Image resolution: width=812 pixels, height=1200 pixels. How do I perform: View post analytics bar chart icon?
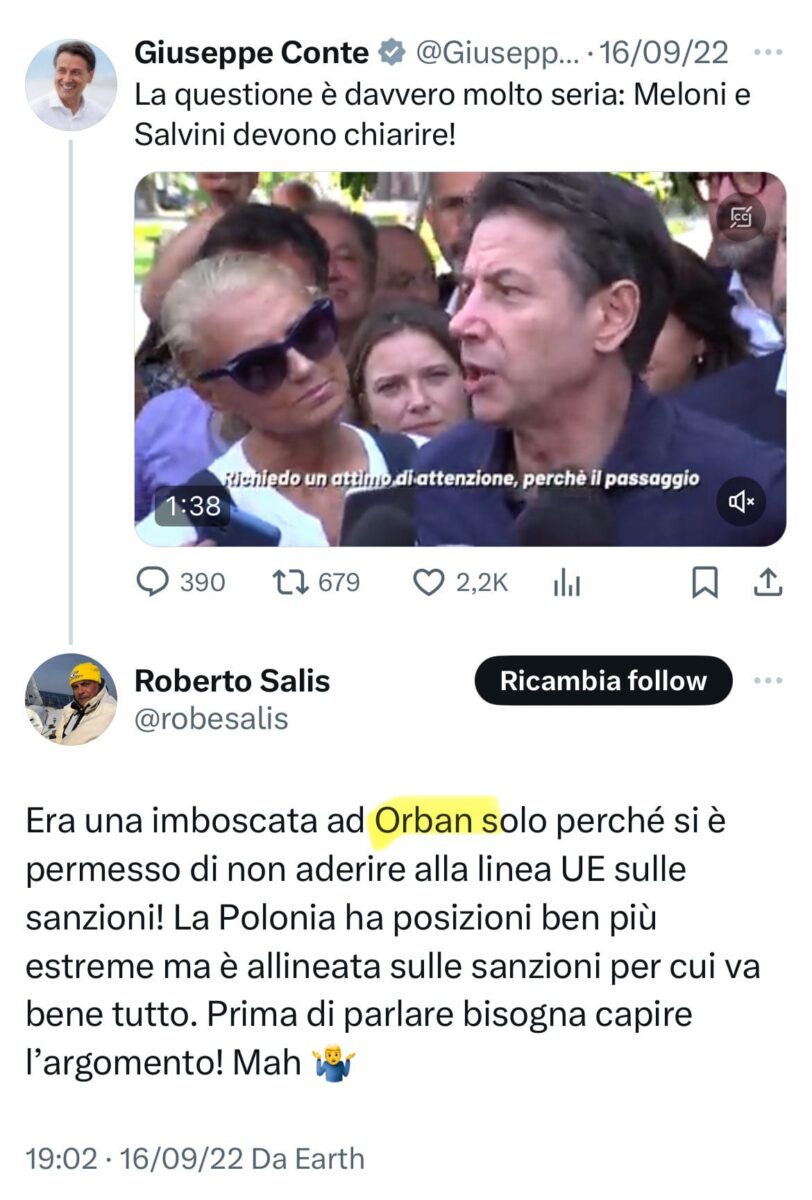[x=567, y=583]
